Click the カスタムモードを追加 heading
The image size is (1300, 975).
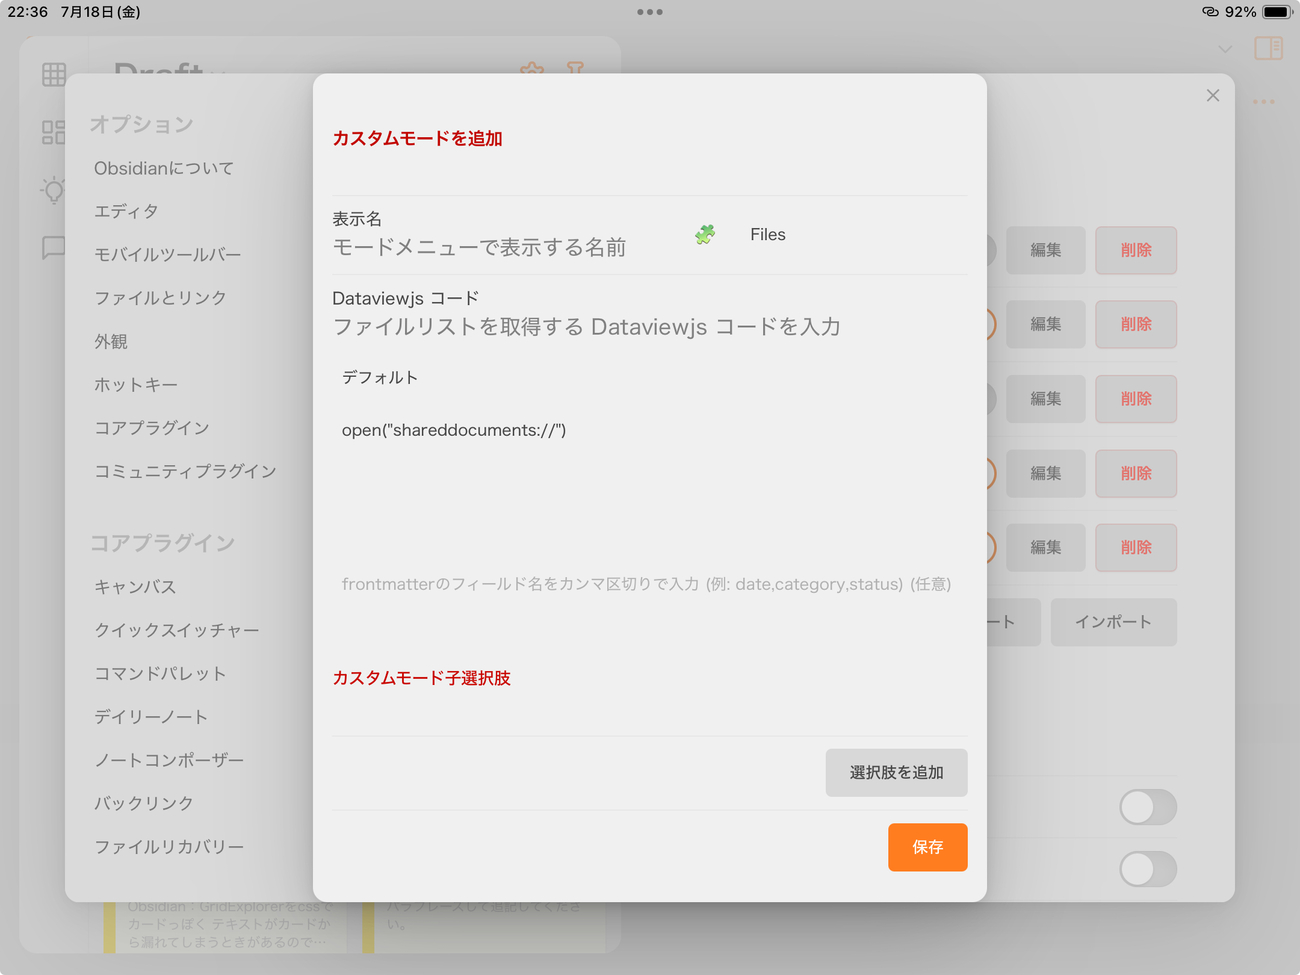point(417,138)
